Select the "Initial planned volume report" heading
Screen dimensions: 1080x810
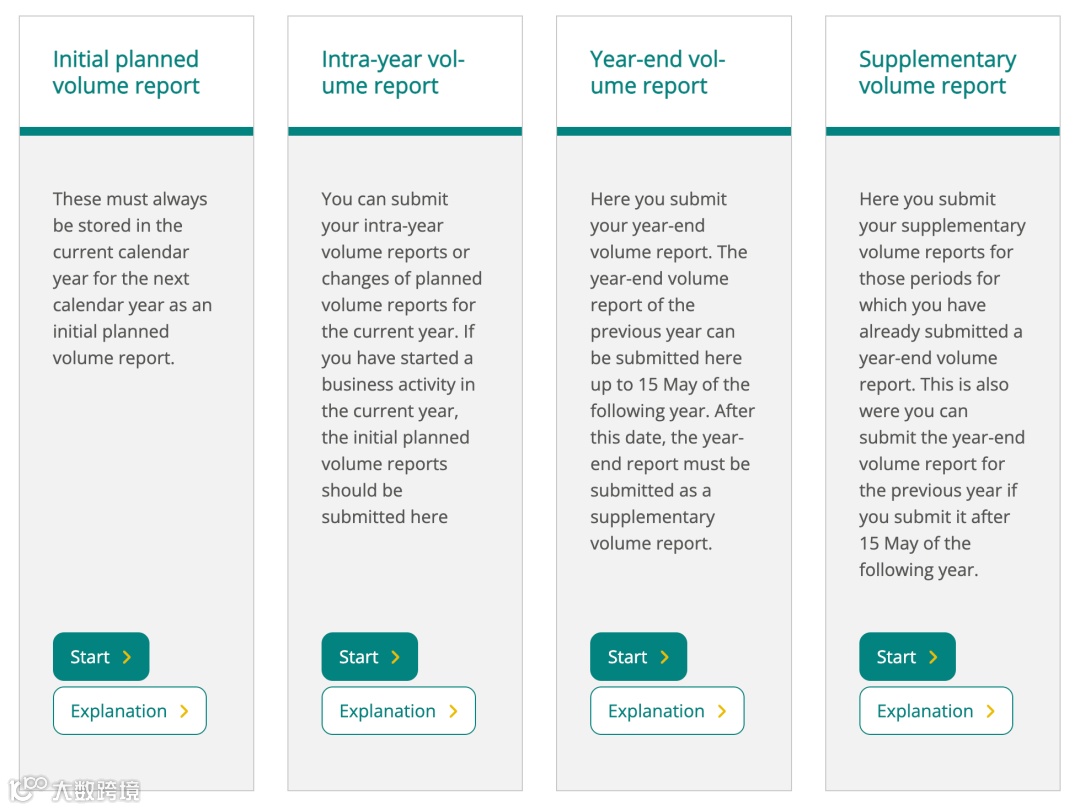pos(126,73)
